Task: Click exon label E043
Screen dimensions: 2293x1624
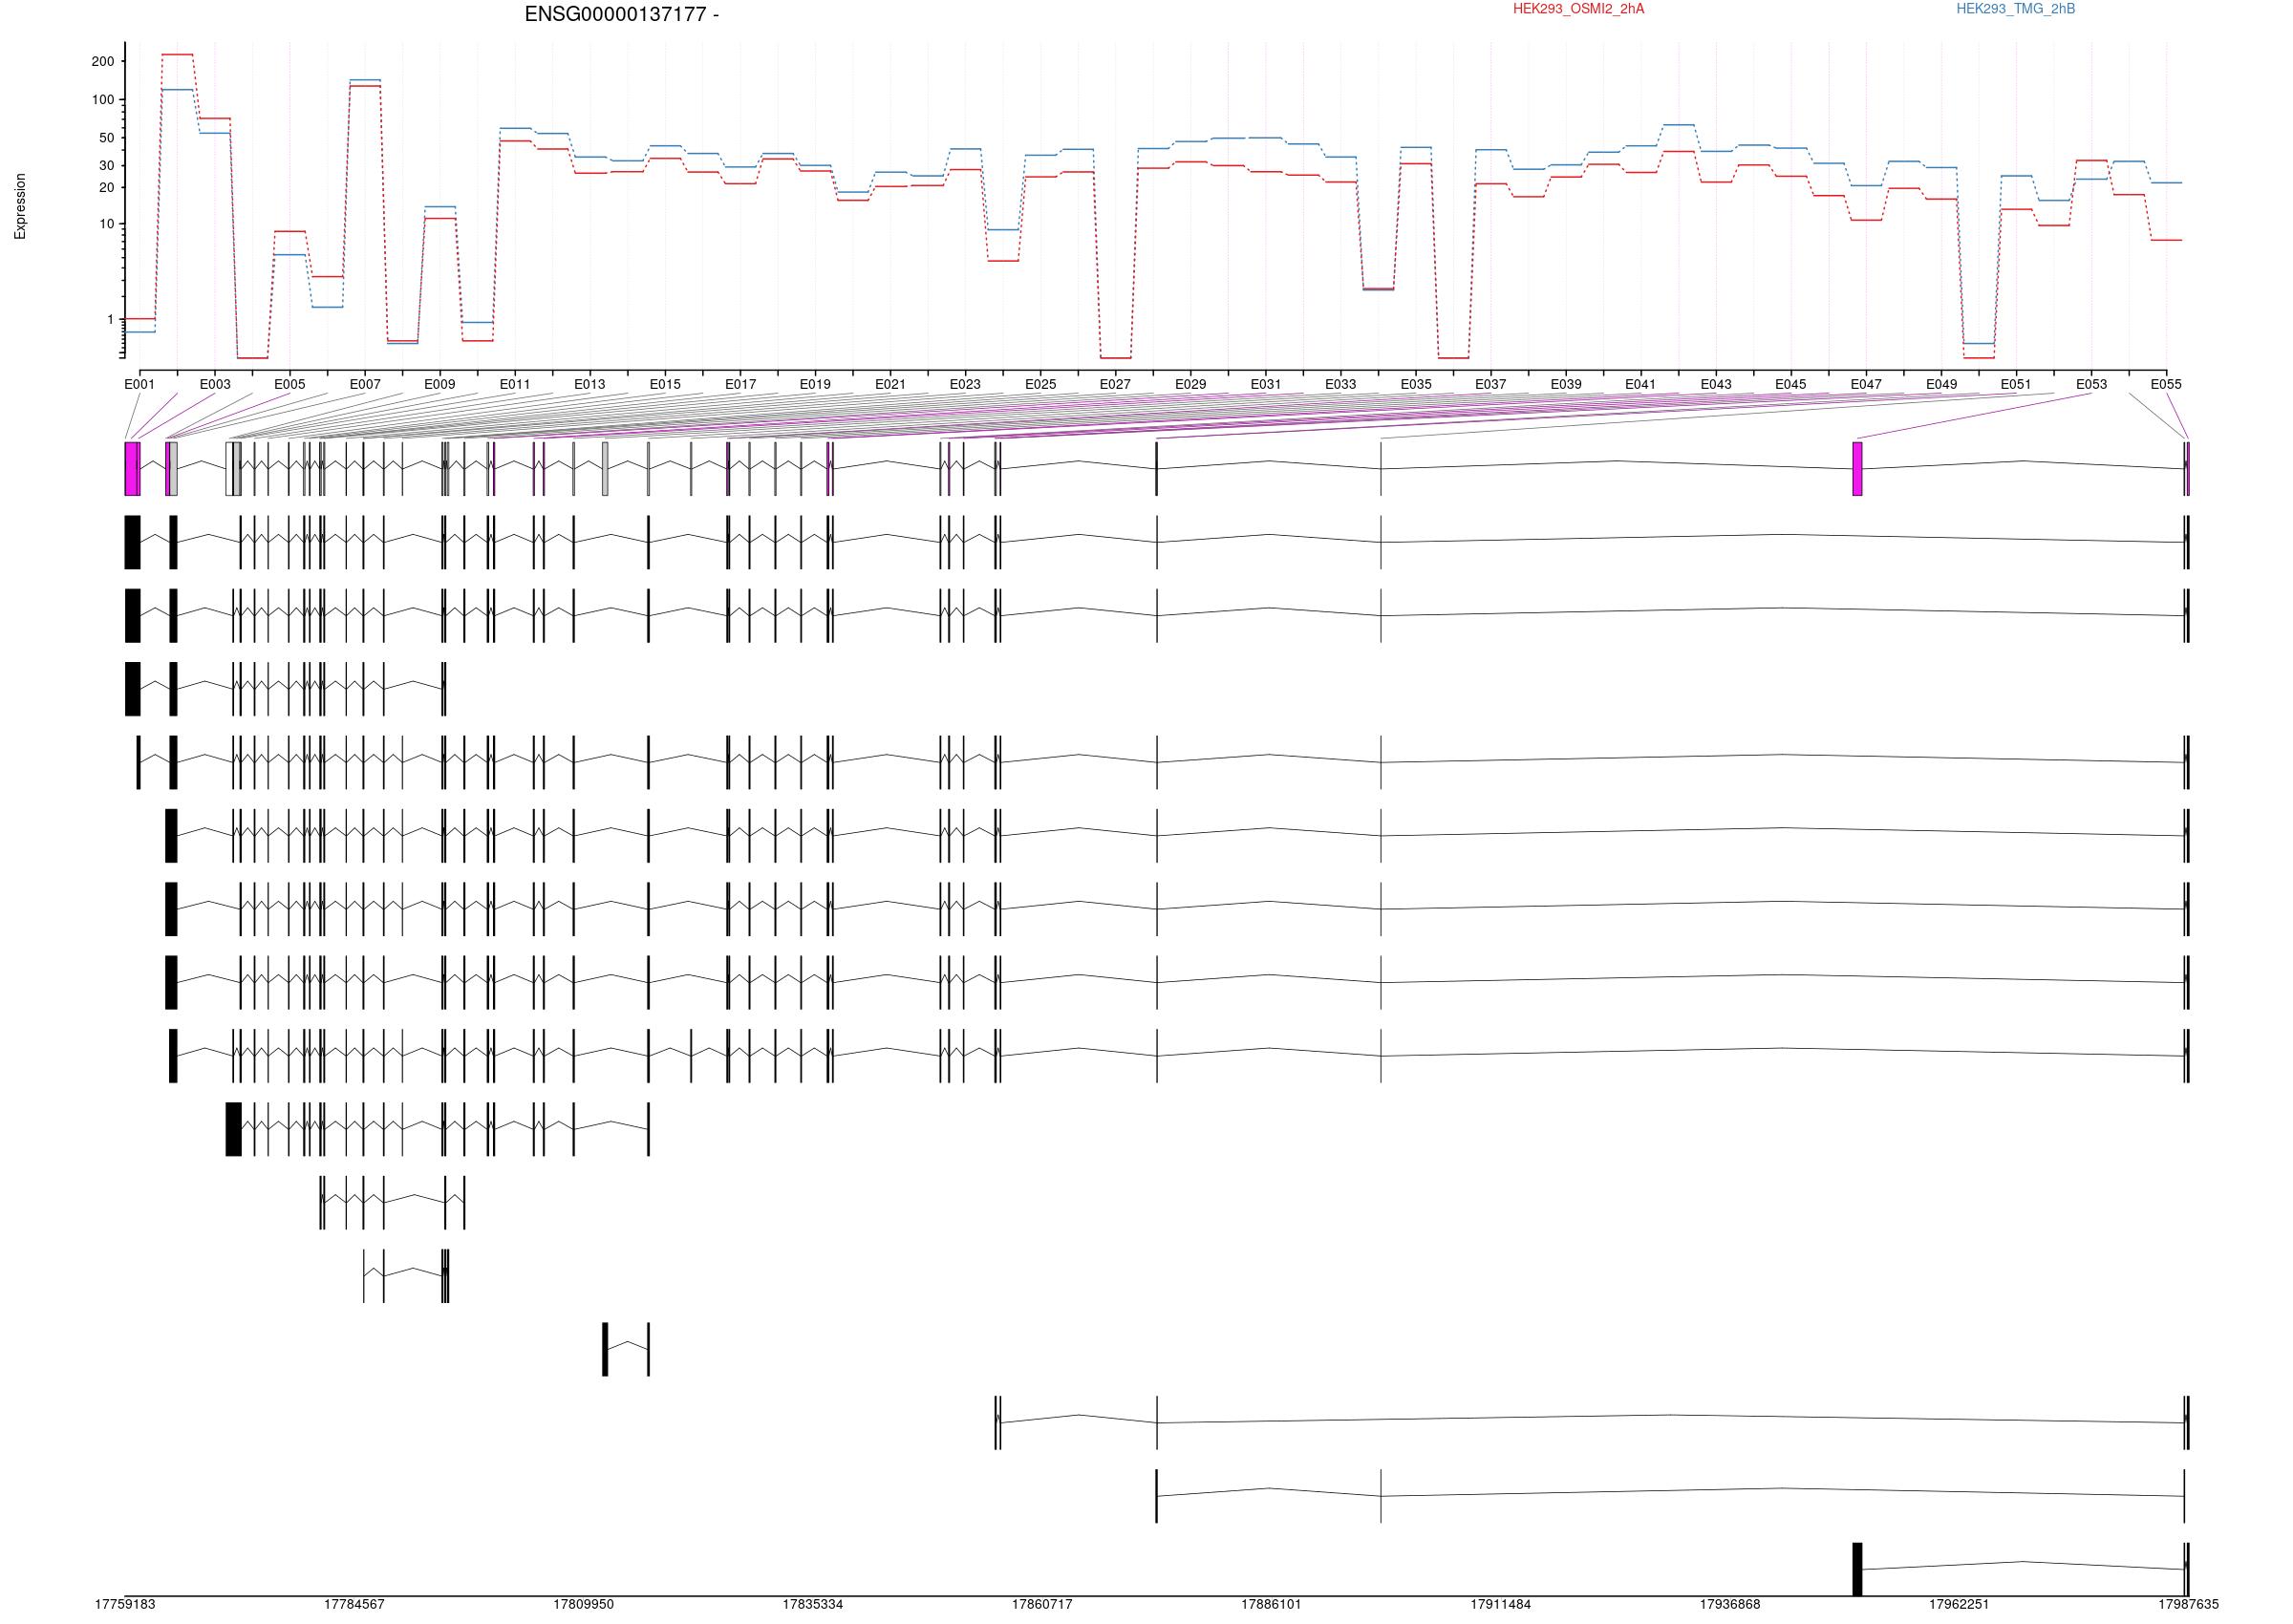Action: pyautogui.click(x=1716, y=384)
